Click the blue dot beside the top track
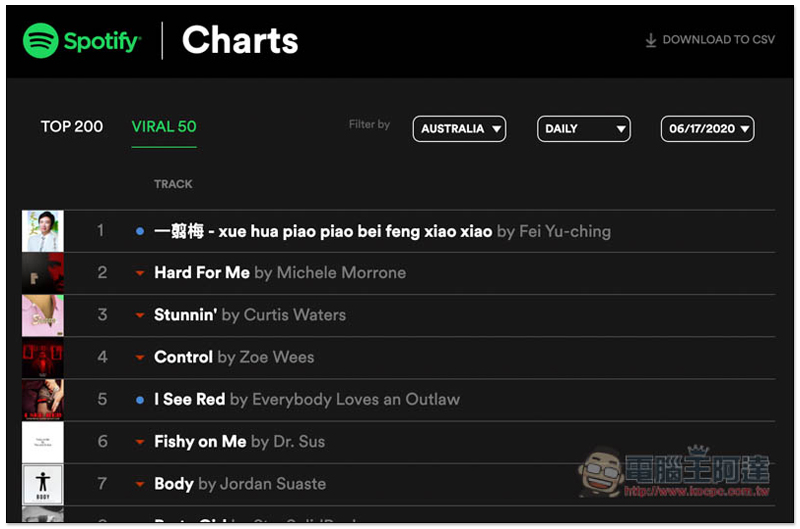800x529 pixels. point(140,231)
